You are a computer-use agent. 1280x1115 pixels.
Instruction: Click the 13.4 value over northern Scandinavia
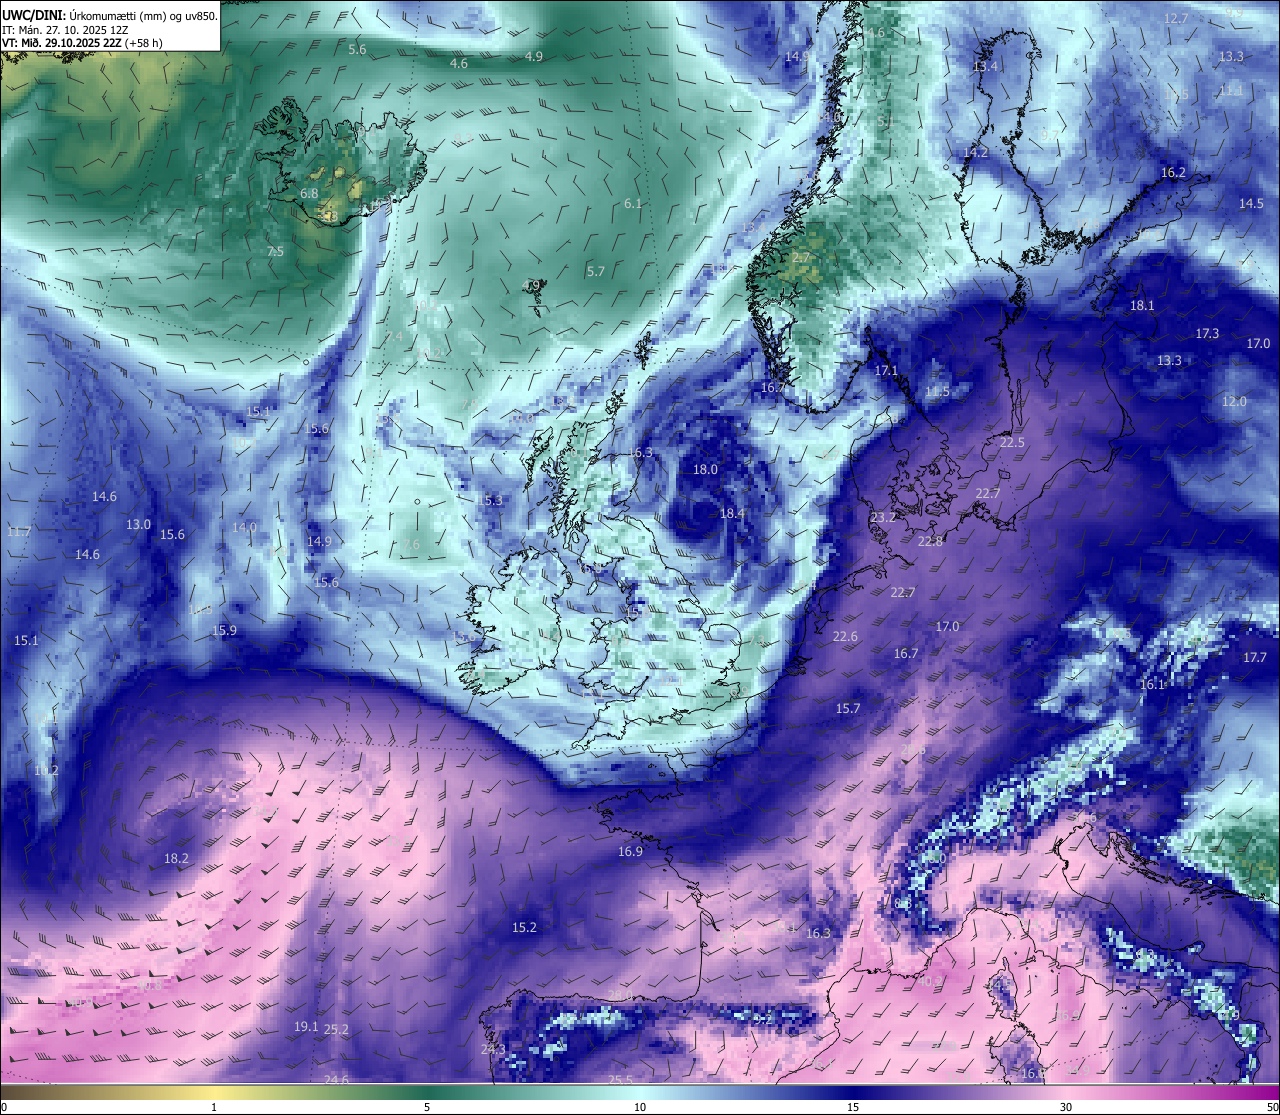click(985, 67)
